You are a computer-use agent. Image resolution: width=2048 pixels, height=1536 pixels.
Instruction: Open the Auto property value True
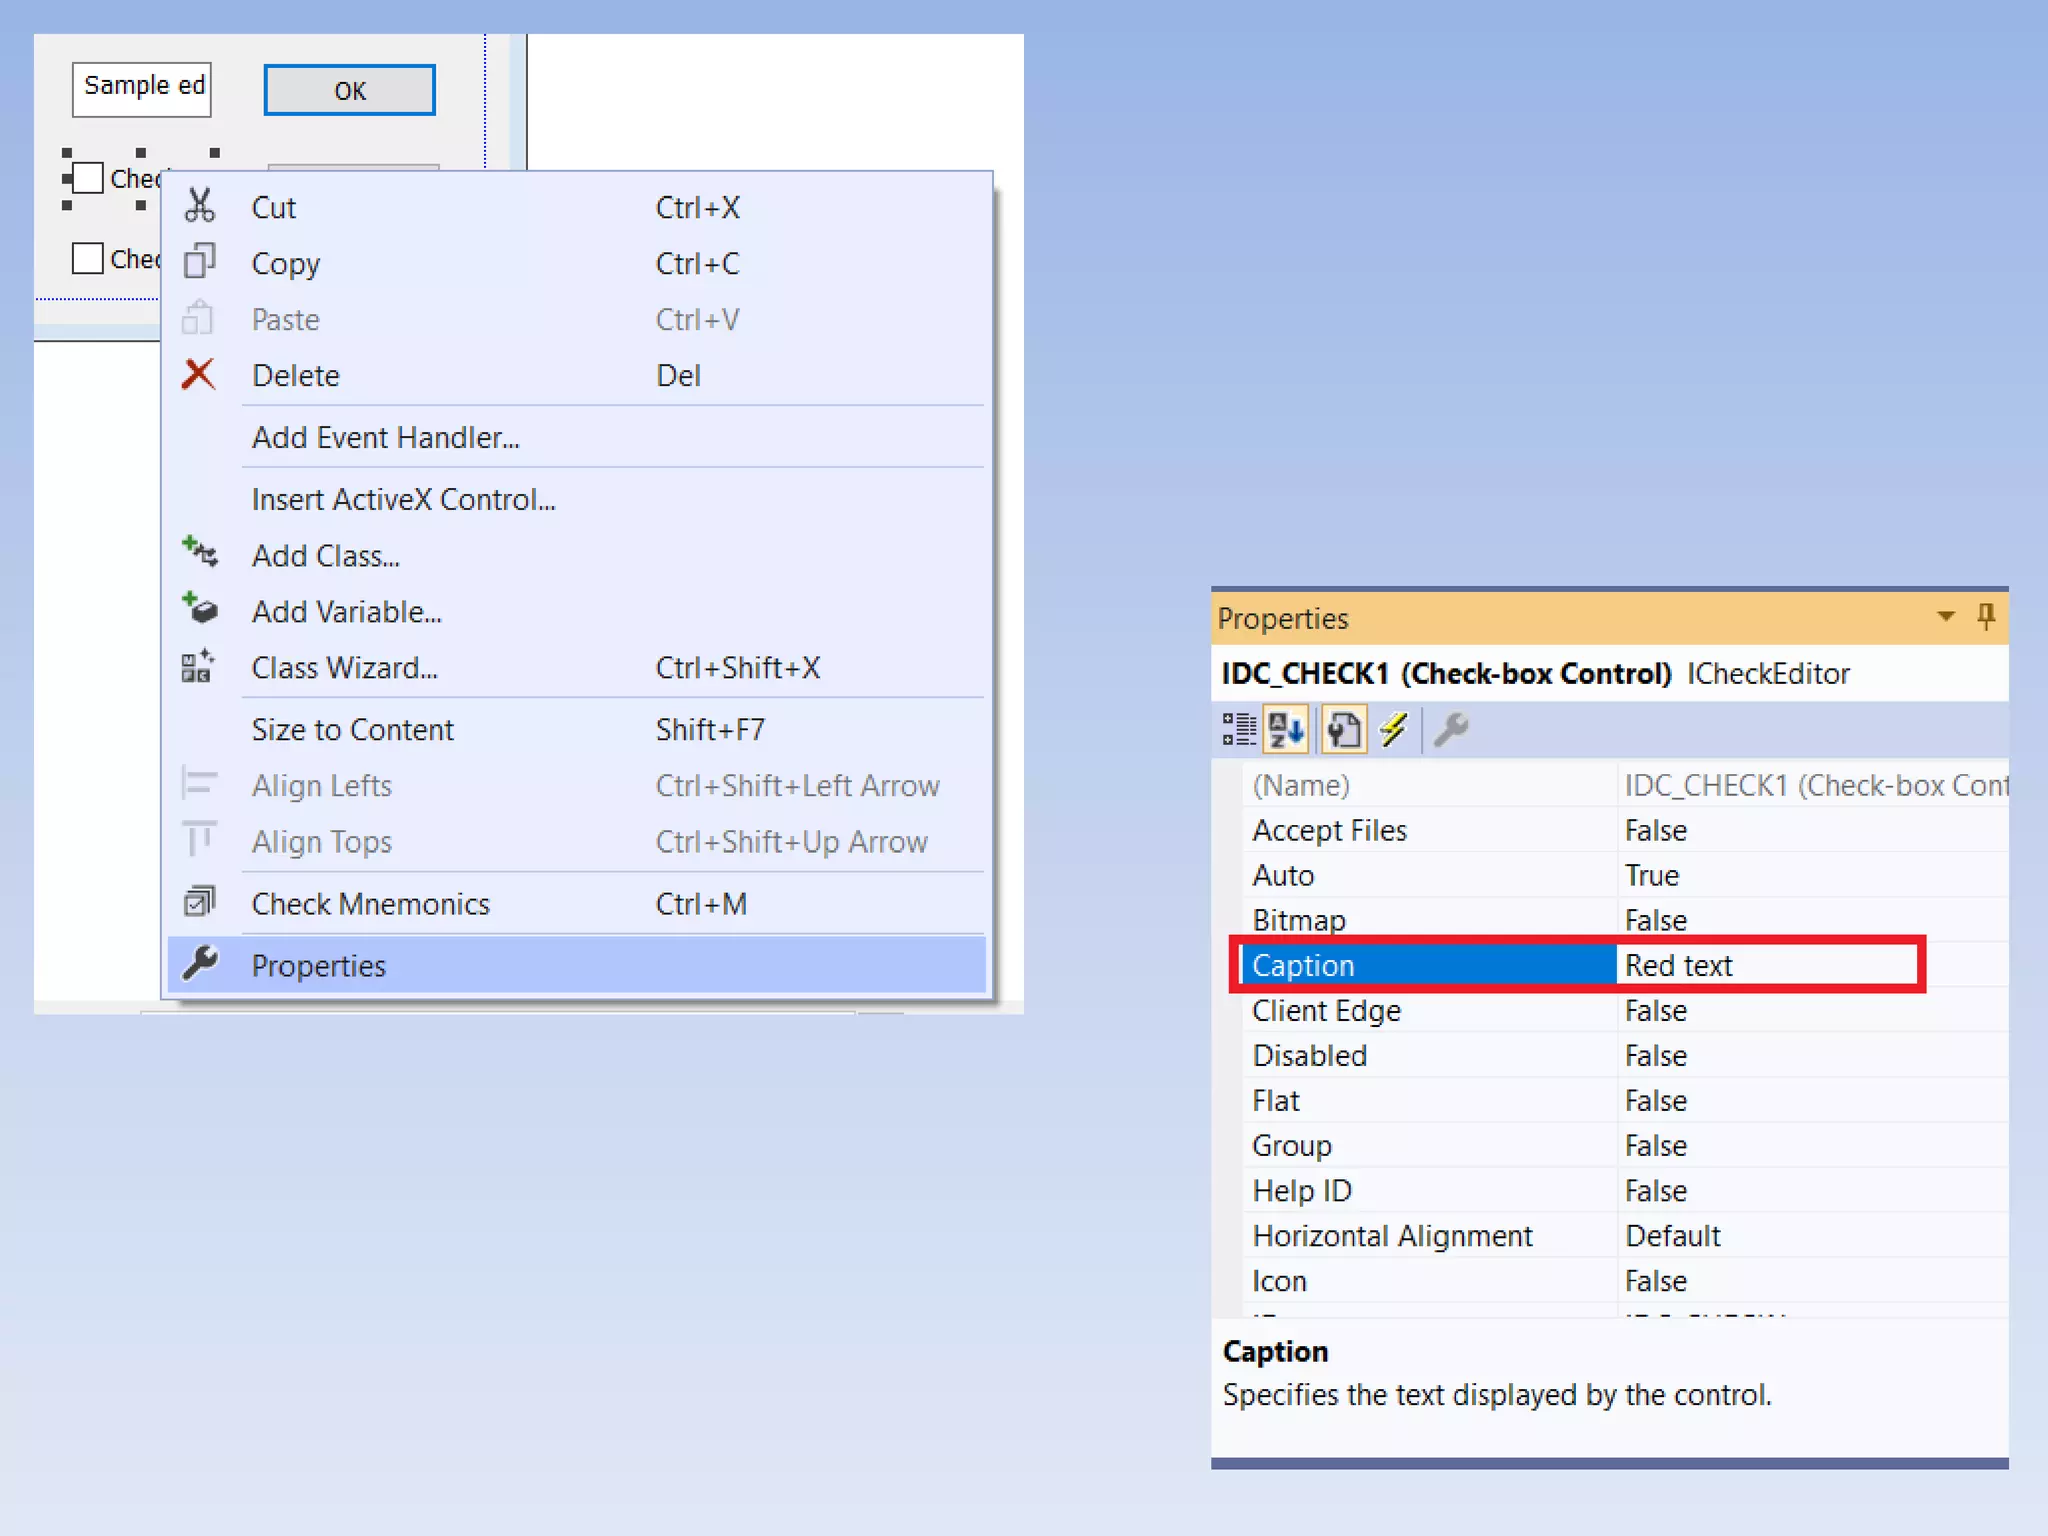click(x=1652, y=875)
